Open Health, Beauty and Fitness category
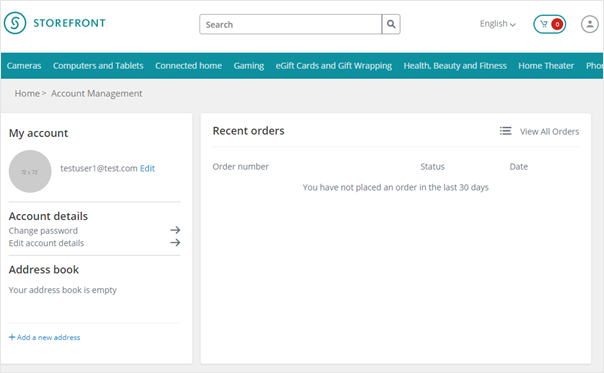Image resolution: width=604 pixels, height=373 pixels. click(x=455, y=66)
